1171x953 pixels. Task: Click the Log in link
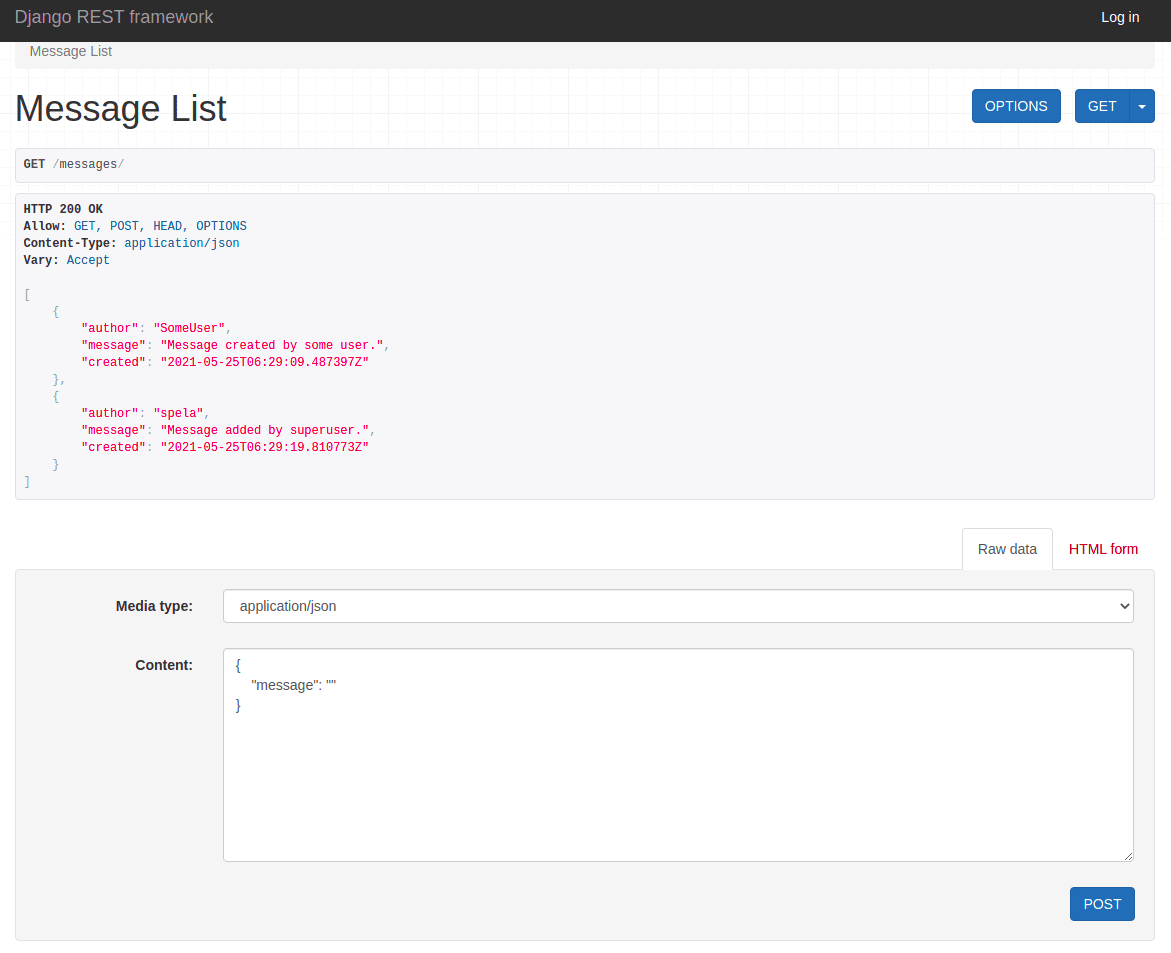[1119, 17]
